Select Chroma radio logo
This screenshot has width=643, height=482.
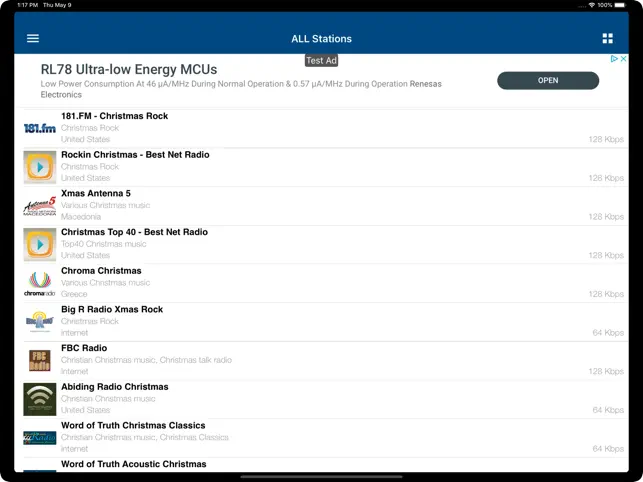click(39, 283)
